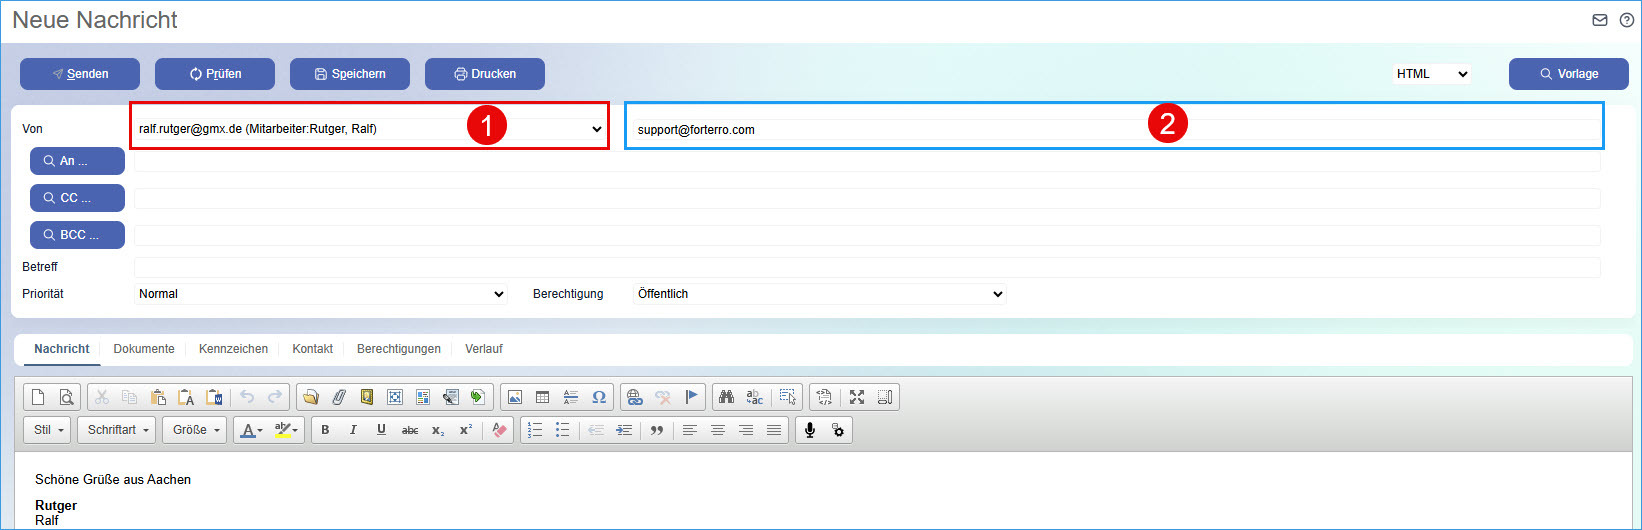Toggle blockquote formatting
The height and width of the screenshot is (530, 1642).
point(657,430)
